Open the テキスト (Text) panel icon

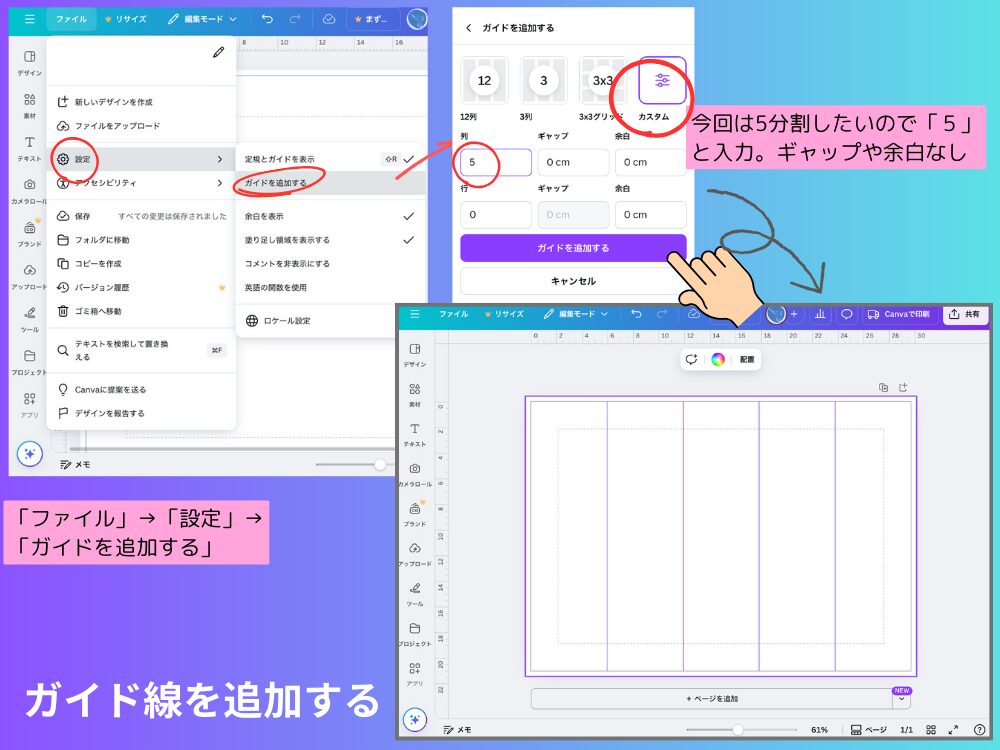(30, 140)
